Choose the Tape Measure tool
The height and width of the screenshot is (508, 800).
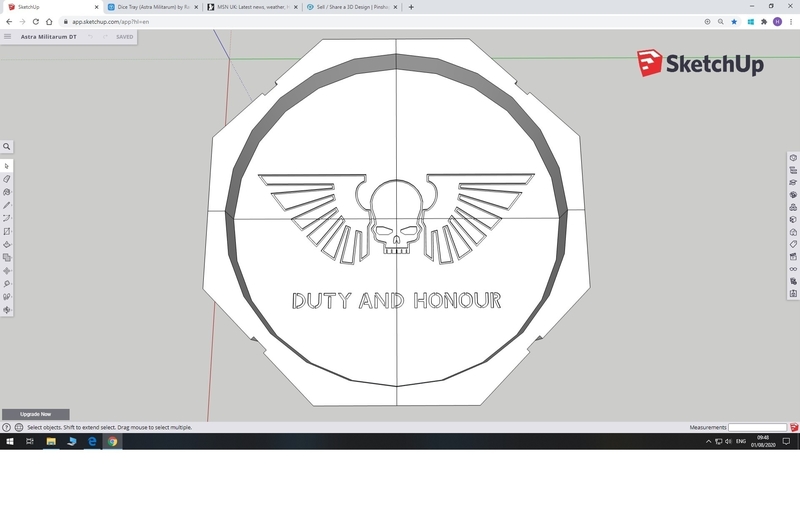[x=7, y=284]
